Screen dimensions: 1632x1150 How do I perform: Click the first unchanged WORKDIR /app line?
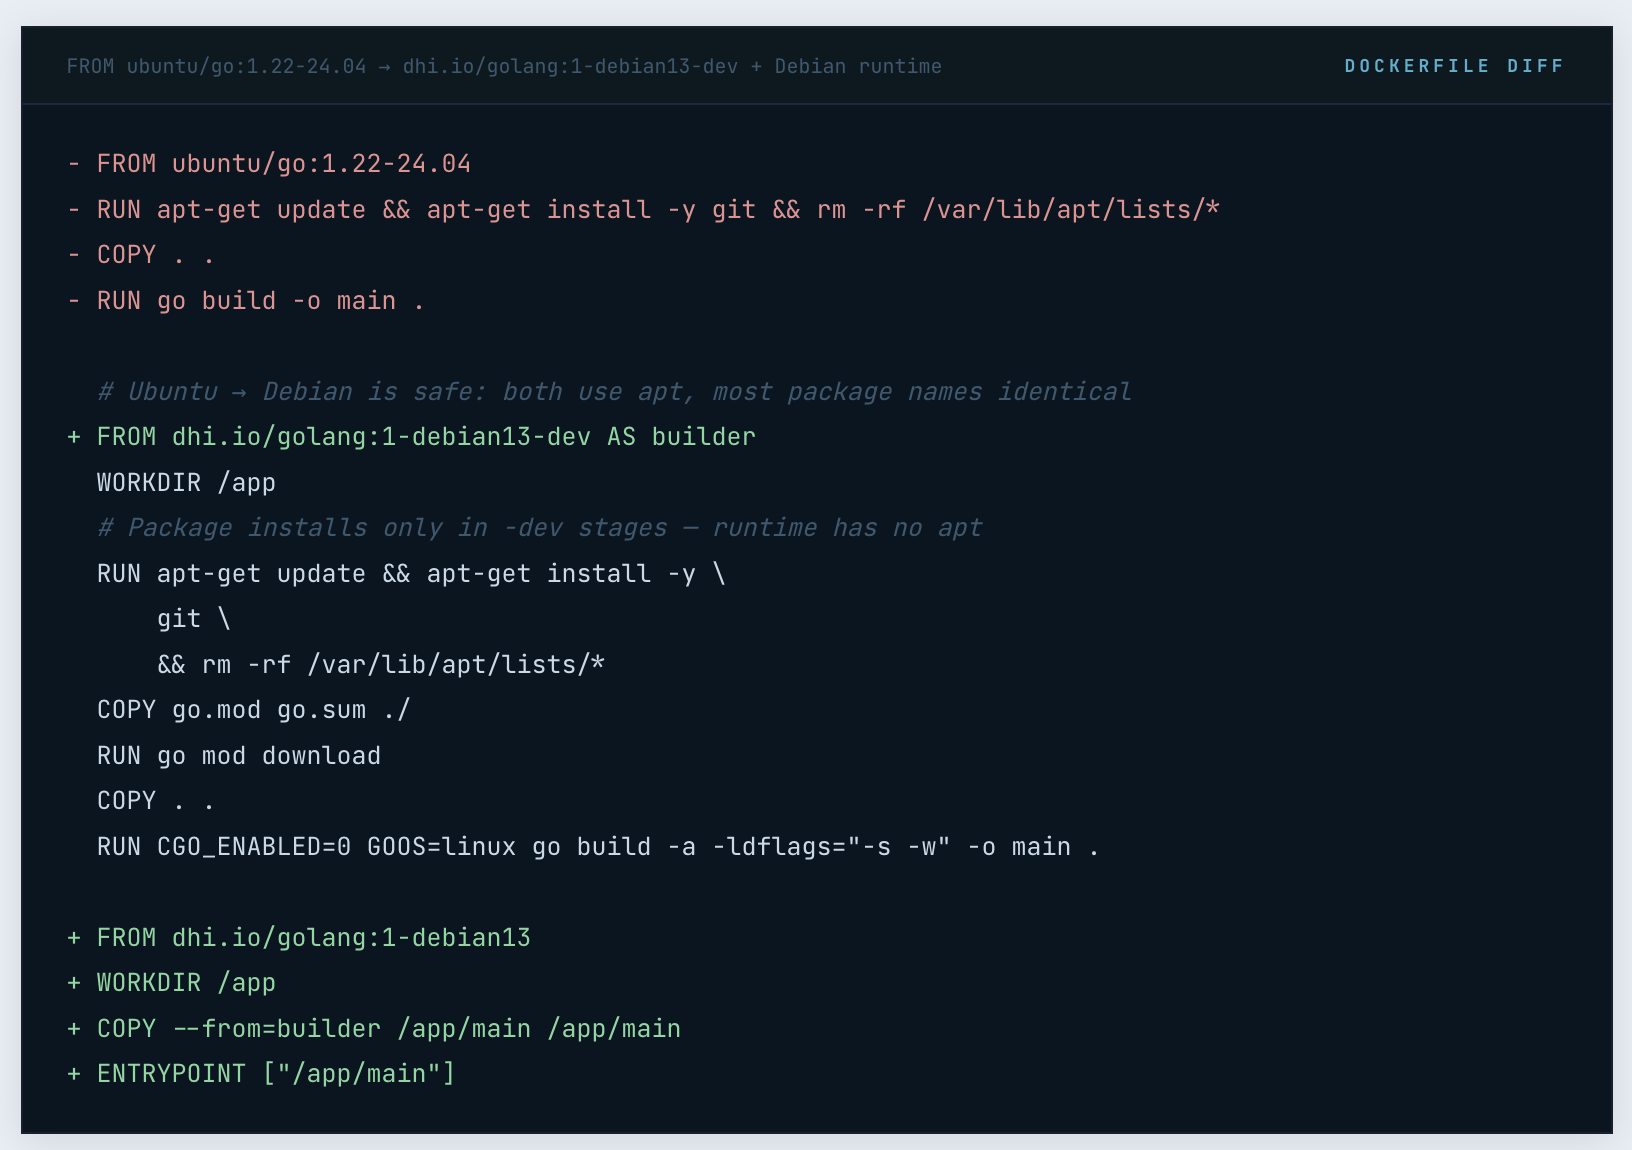186,482
